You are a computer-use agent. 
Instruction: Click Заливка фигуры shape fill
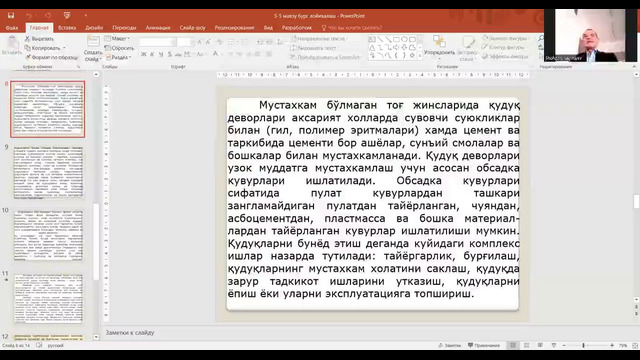505,38
